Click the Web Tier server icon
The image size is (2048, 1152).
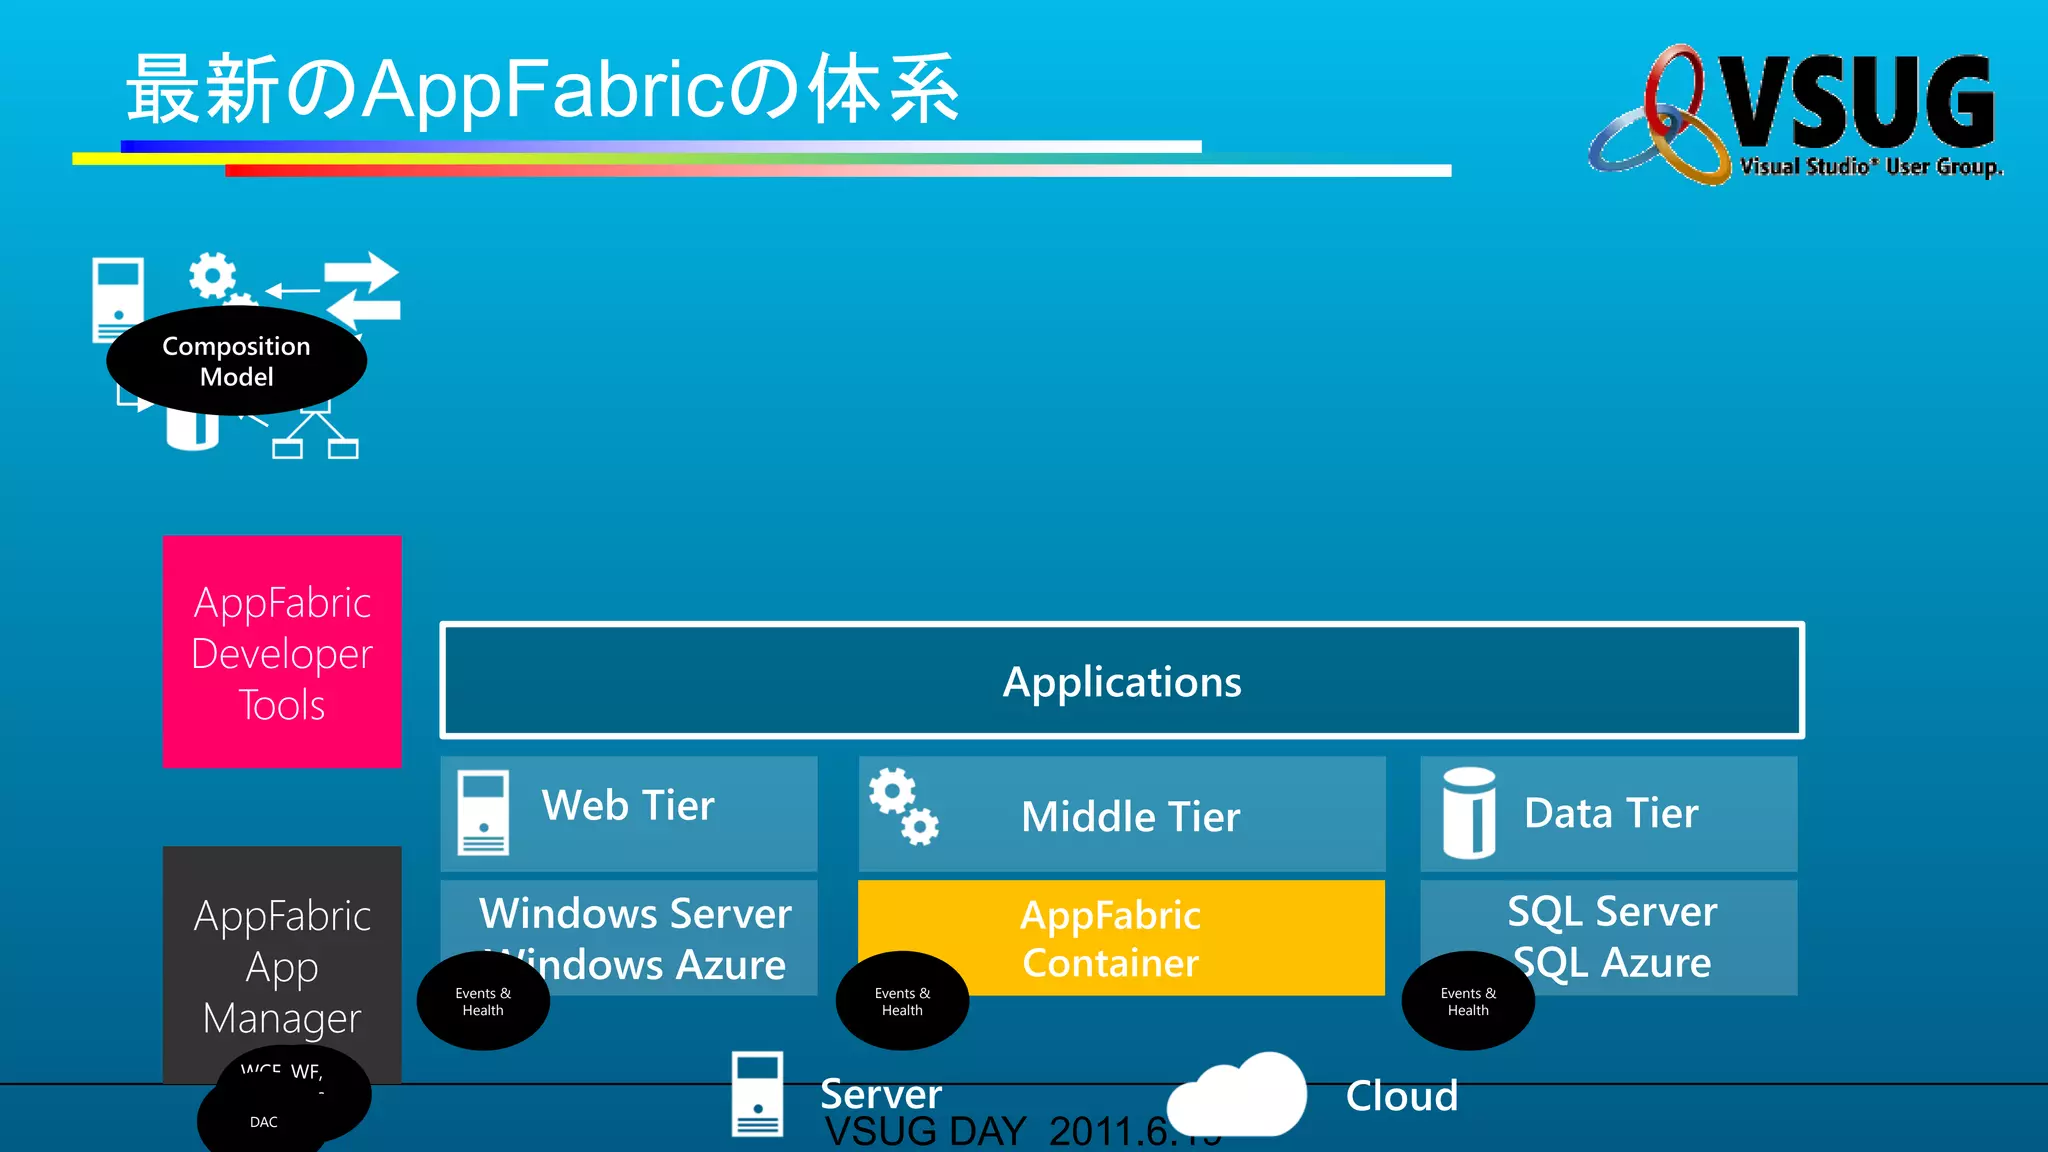(483, 812)
